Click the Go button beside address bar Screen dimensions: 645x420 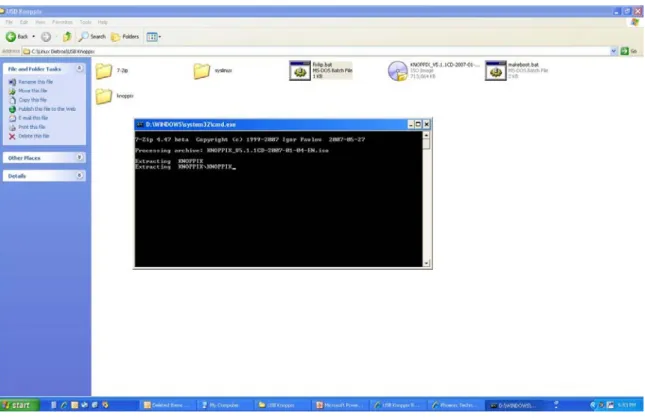pos(629,51)
